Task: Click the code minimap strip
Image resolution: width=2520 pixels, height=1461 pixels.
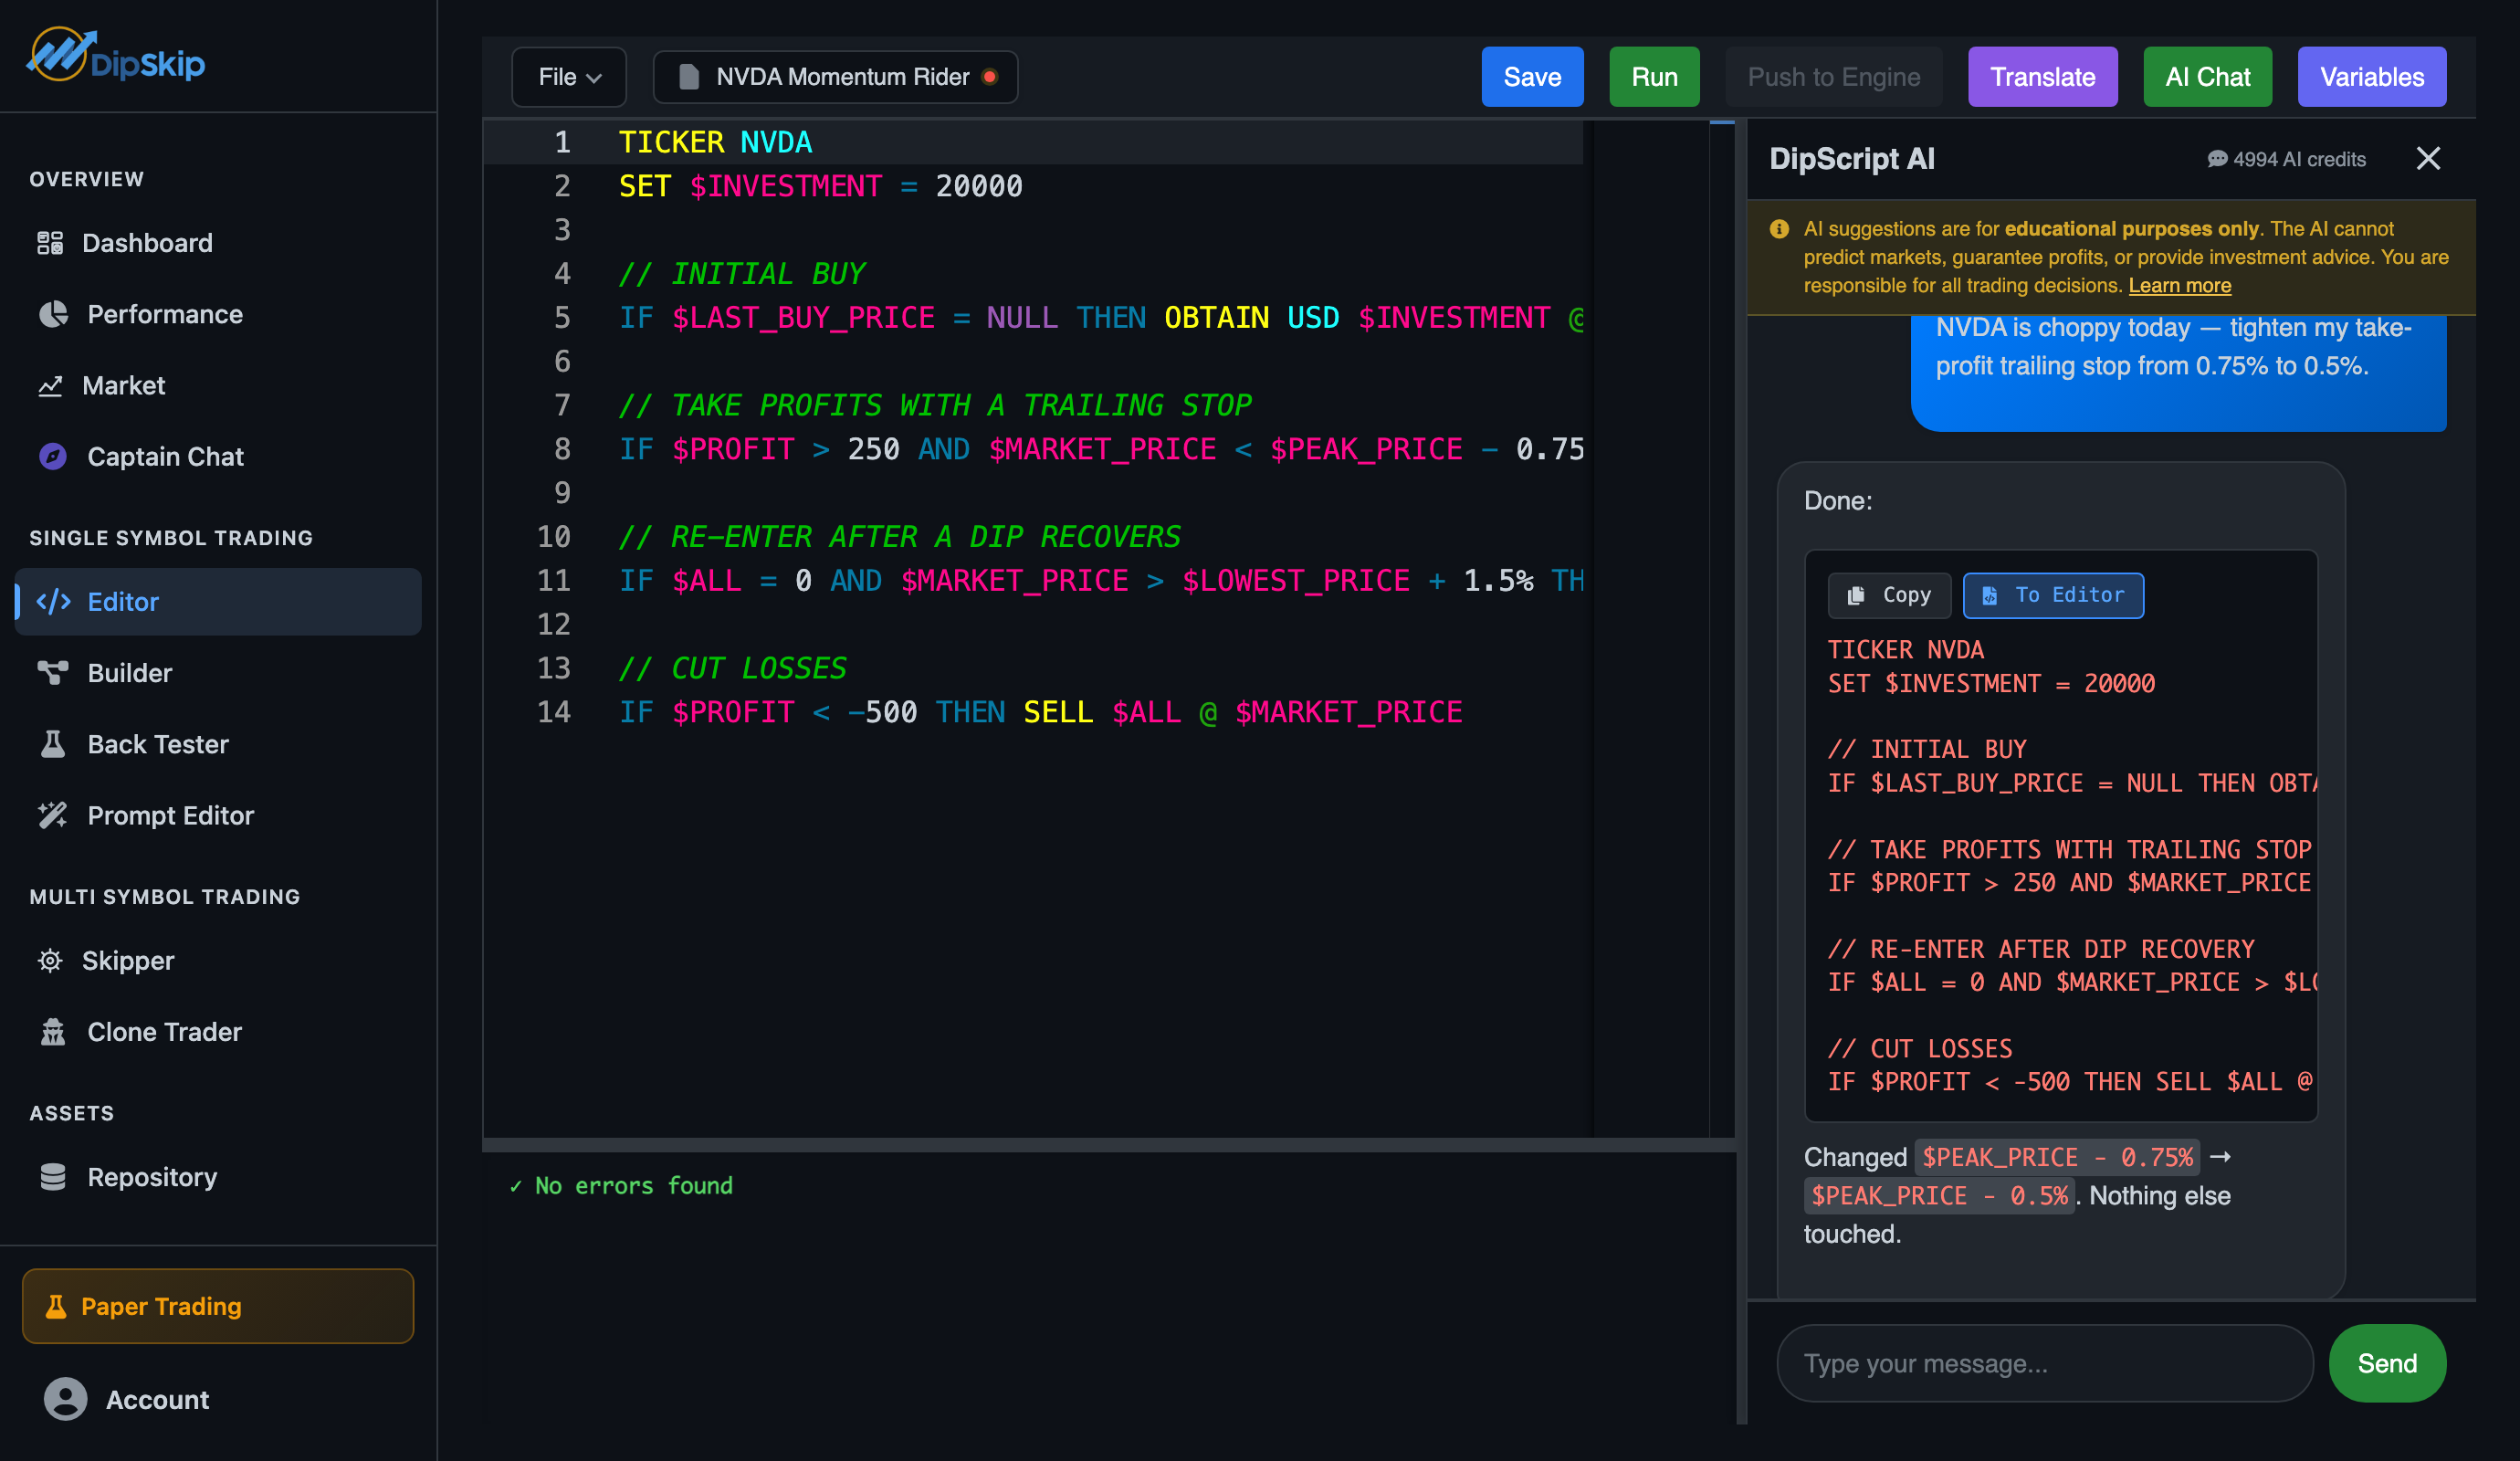Action: tap(1652, 628)
